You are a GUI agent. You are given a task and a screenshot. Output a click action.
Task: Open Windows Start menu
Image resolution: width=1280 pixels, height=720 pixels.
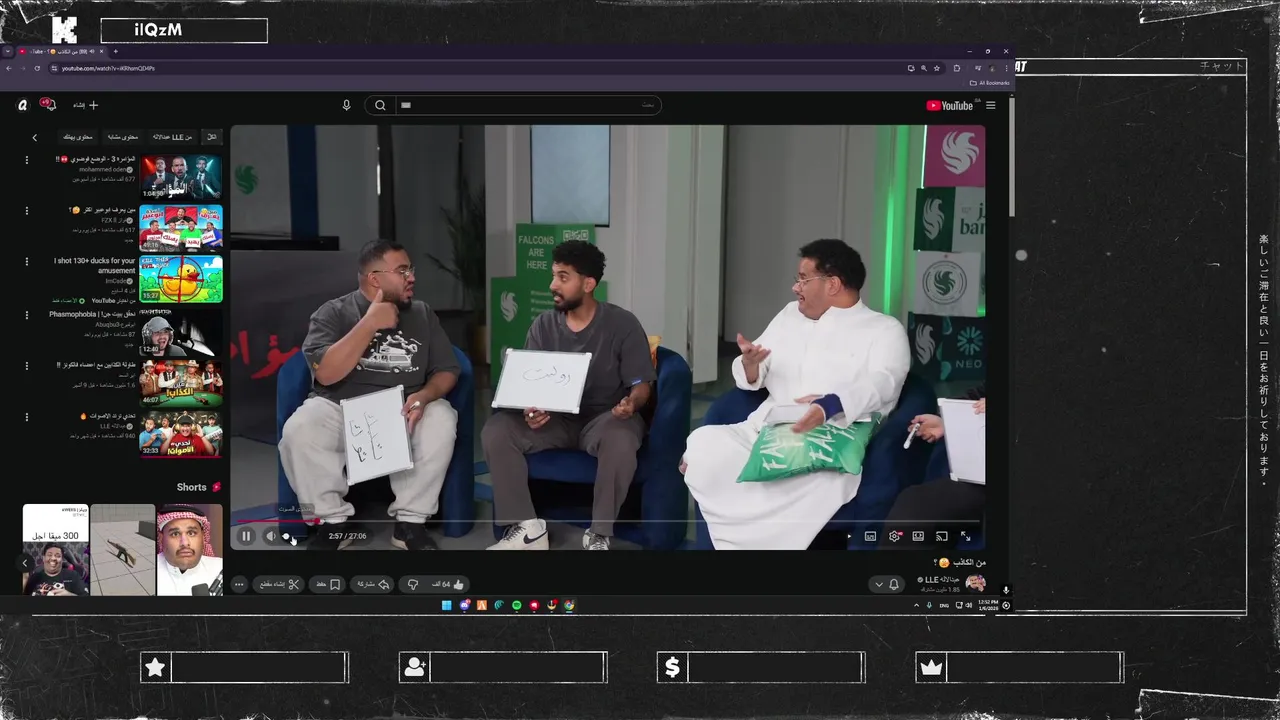coord(447,605)
